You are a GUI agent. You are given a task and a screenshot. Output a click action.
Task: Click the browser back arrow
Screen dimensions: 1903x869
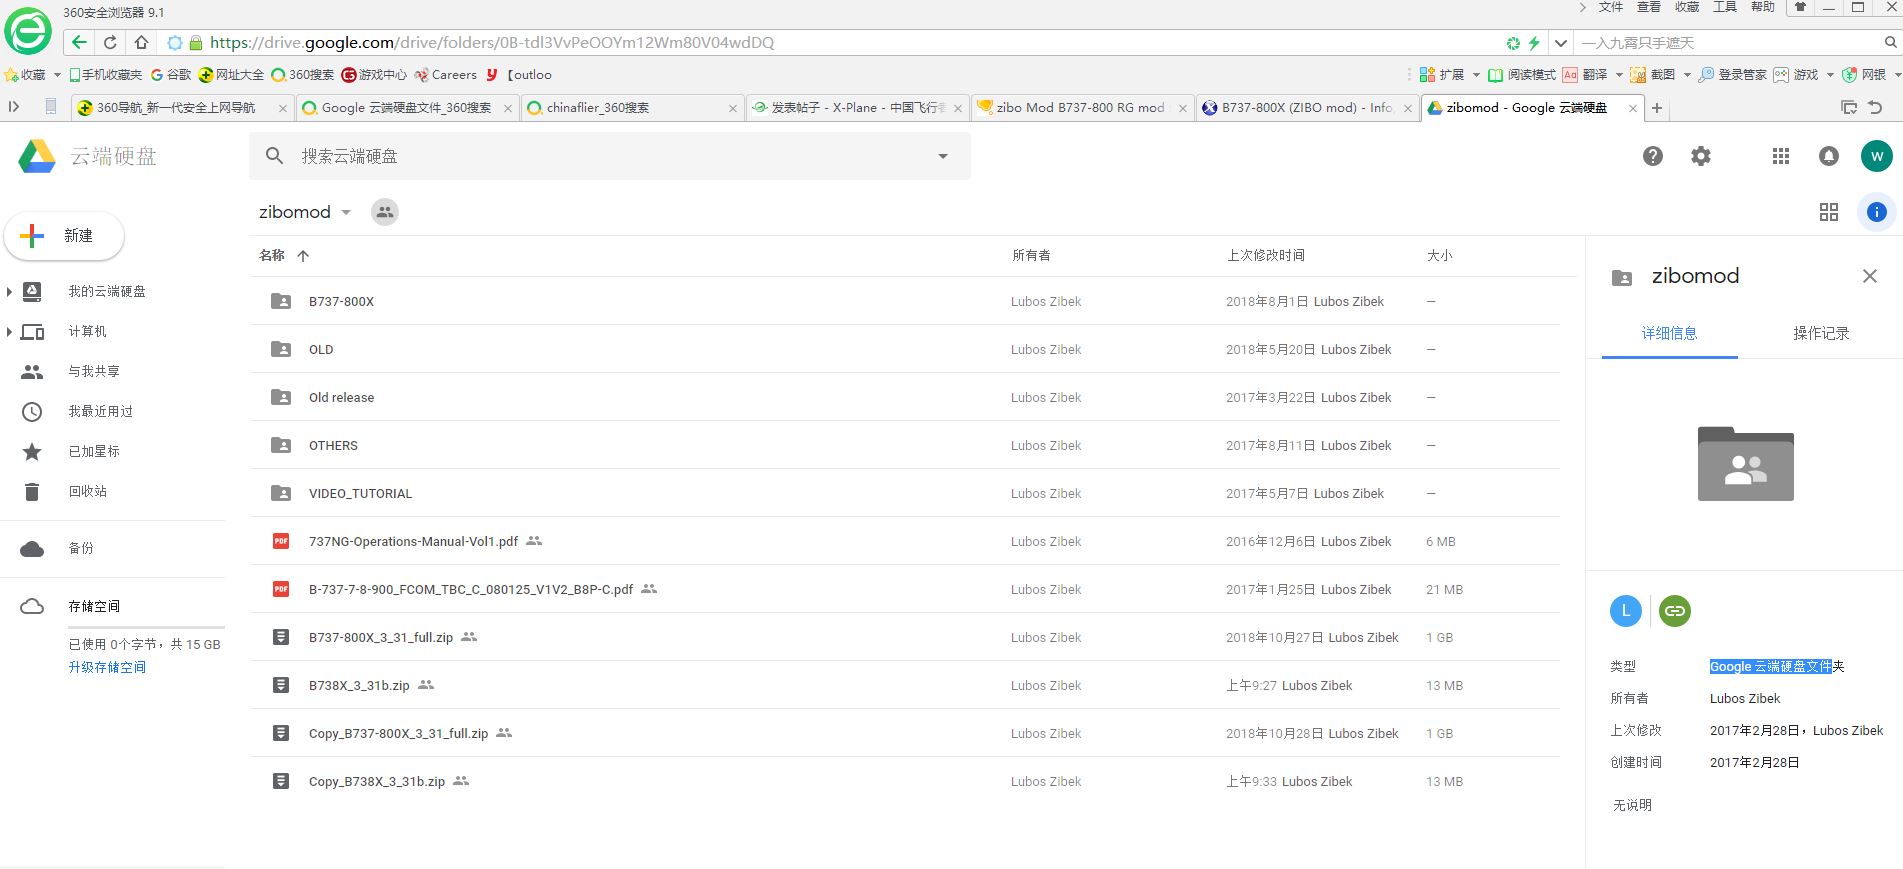pyautogui.click(x=79, y=42)
